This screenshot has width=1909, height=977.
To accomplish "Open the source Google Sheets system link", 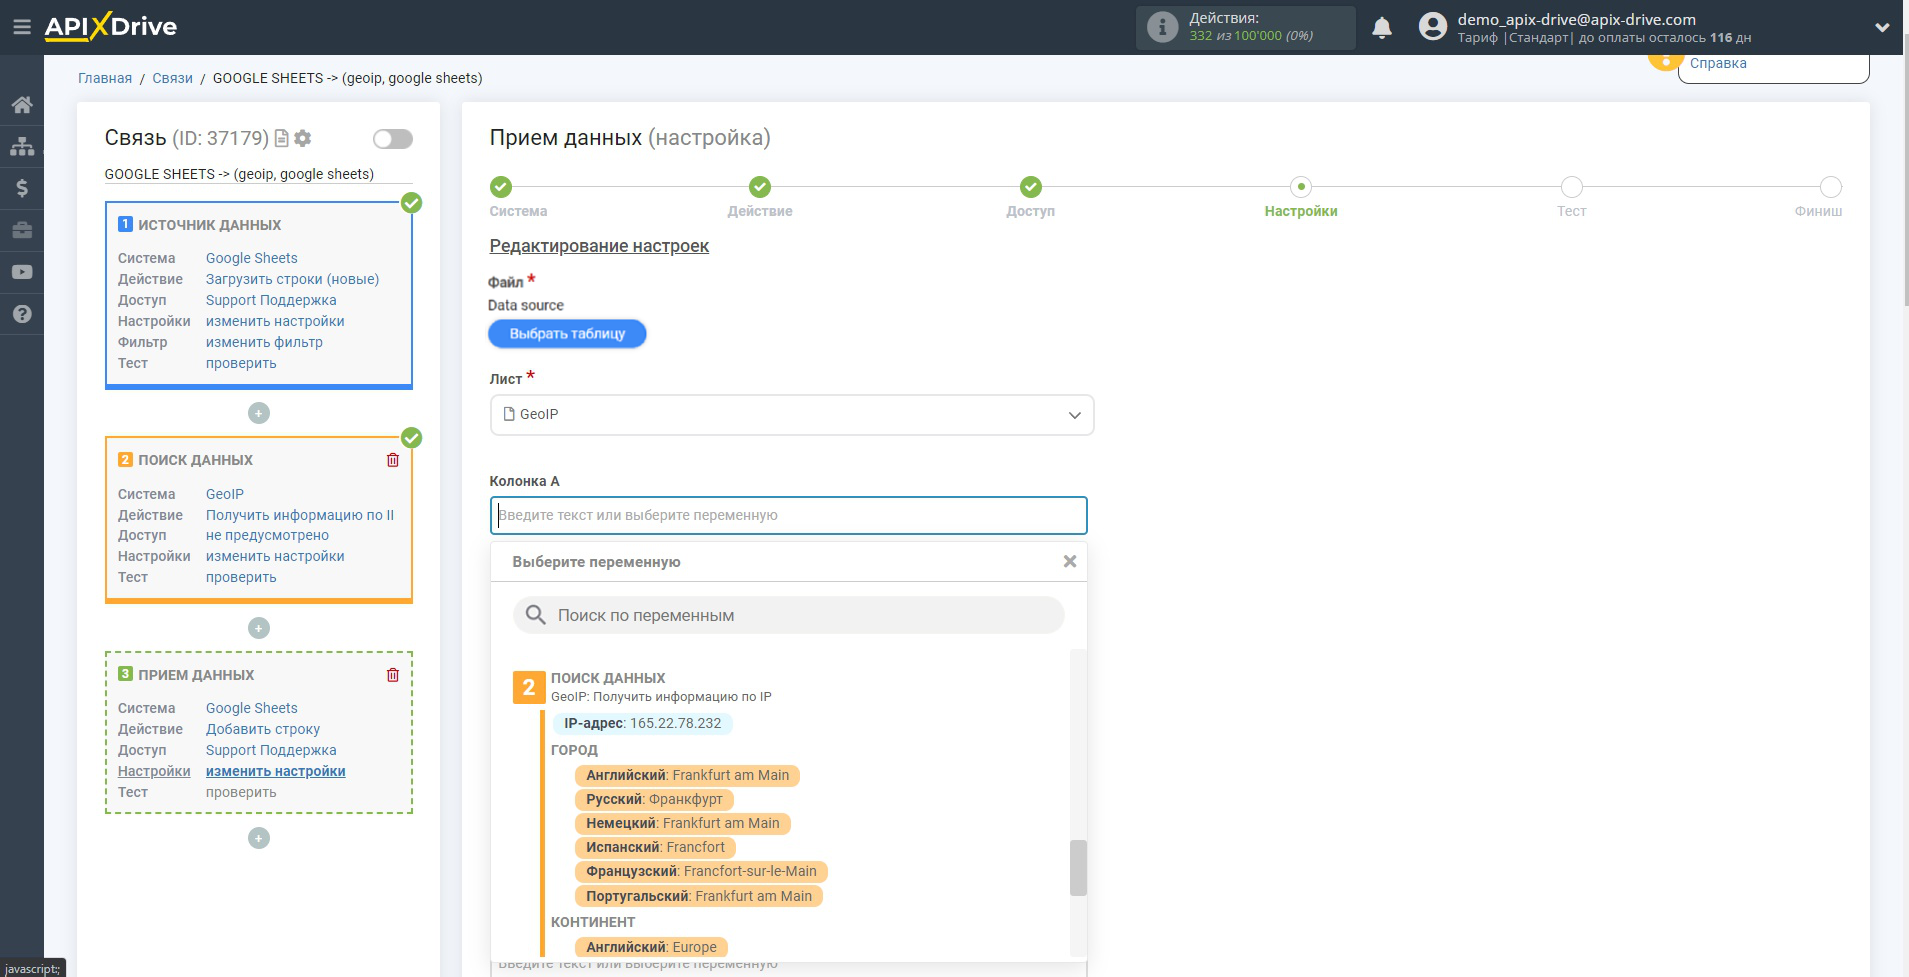I will [x=252, y=258].
